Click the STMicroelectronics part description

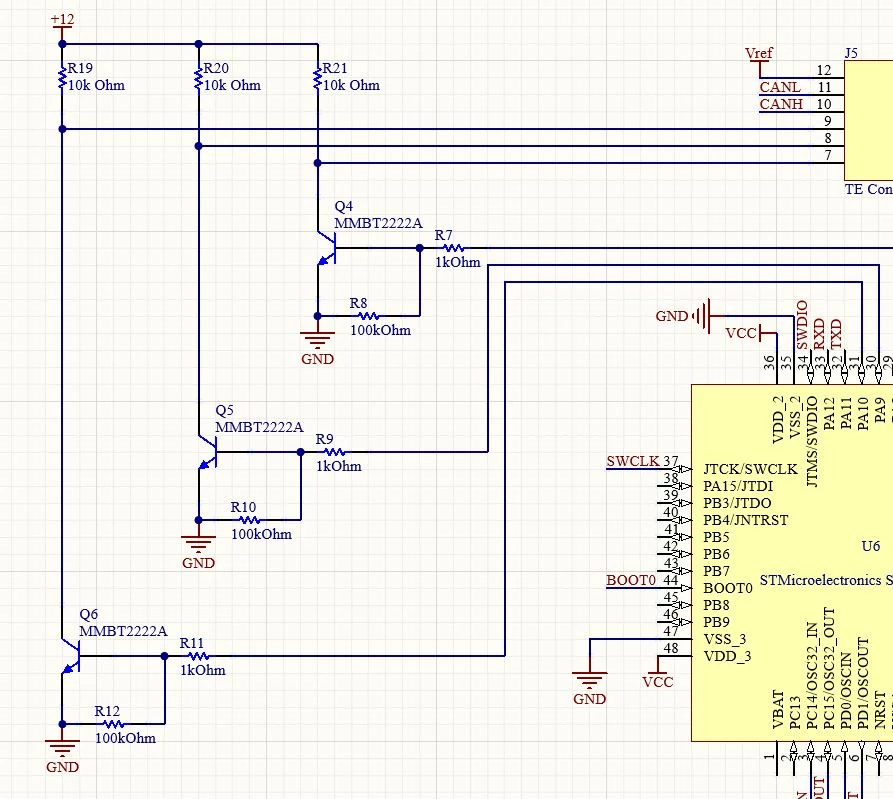point(826,580)
